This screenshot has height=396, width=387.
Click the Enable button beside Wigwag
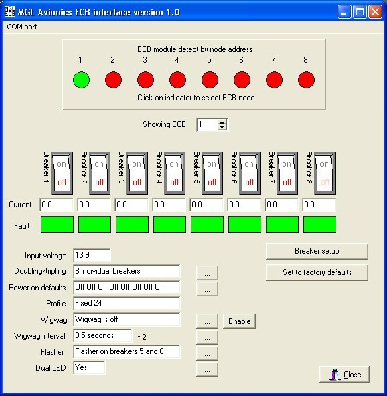point(239,321)
